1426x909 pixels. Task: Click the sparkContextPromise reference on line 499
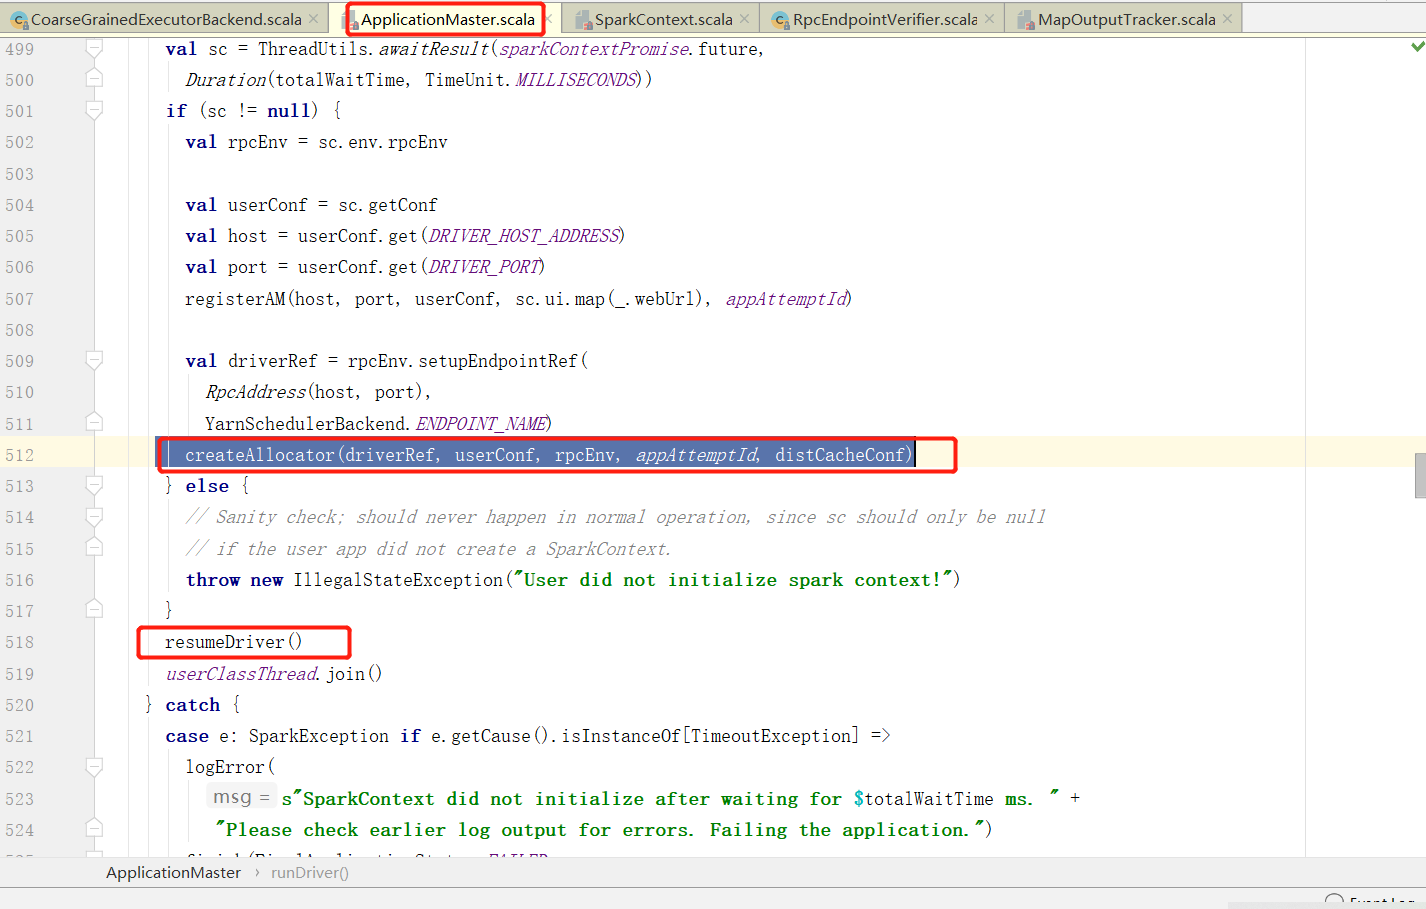[x=594, y=49]
